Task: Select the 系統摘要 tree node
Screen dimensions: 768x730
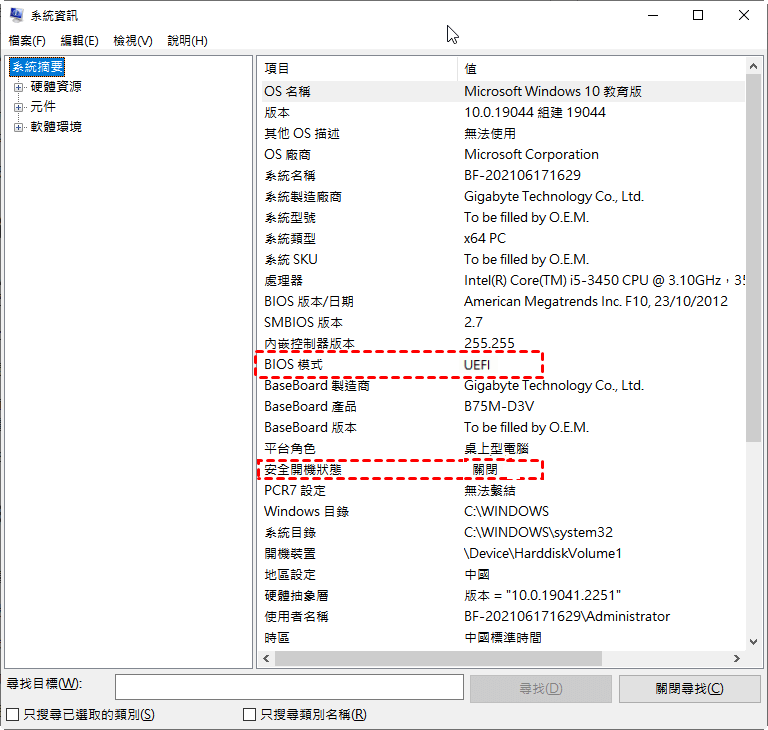Action: click(x=37, y=67)
